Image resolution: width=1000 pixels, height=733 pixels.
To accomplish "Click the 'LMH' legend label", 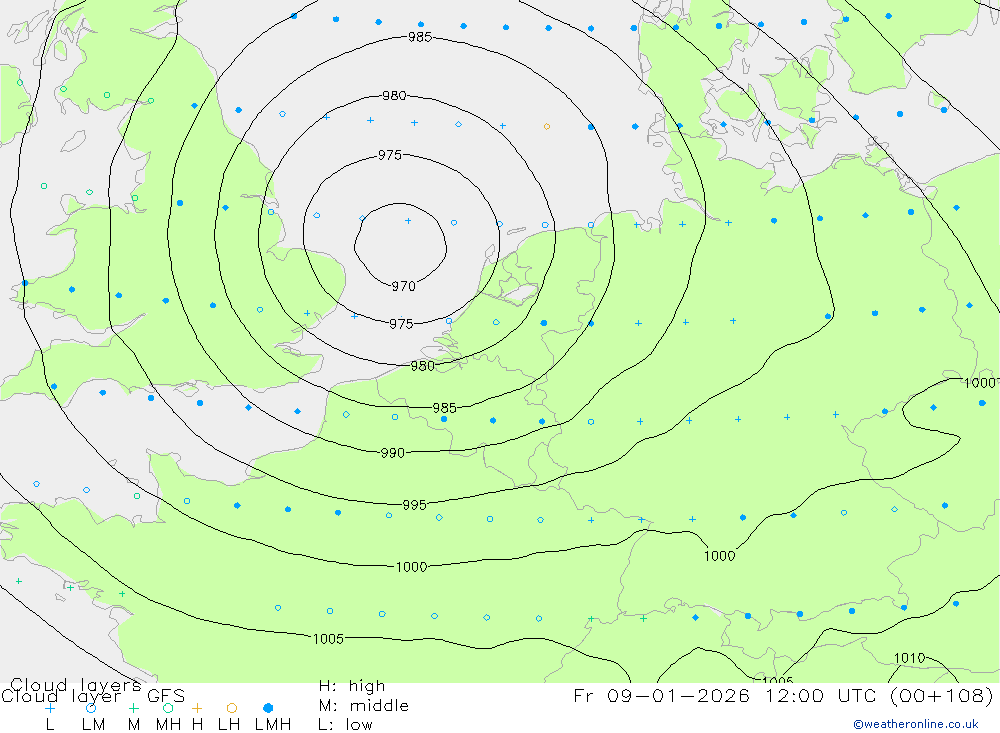I will click(273, 725).
